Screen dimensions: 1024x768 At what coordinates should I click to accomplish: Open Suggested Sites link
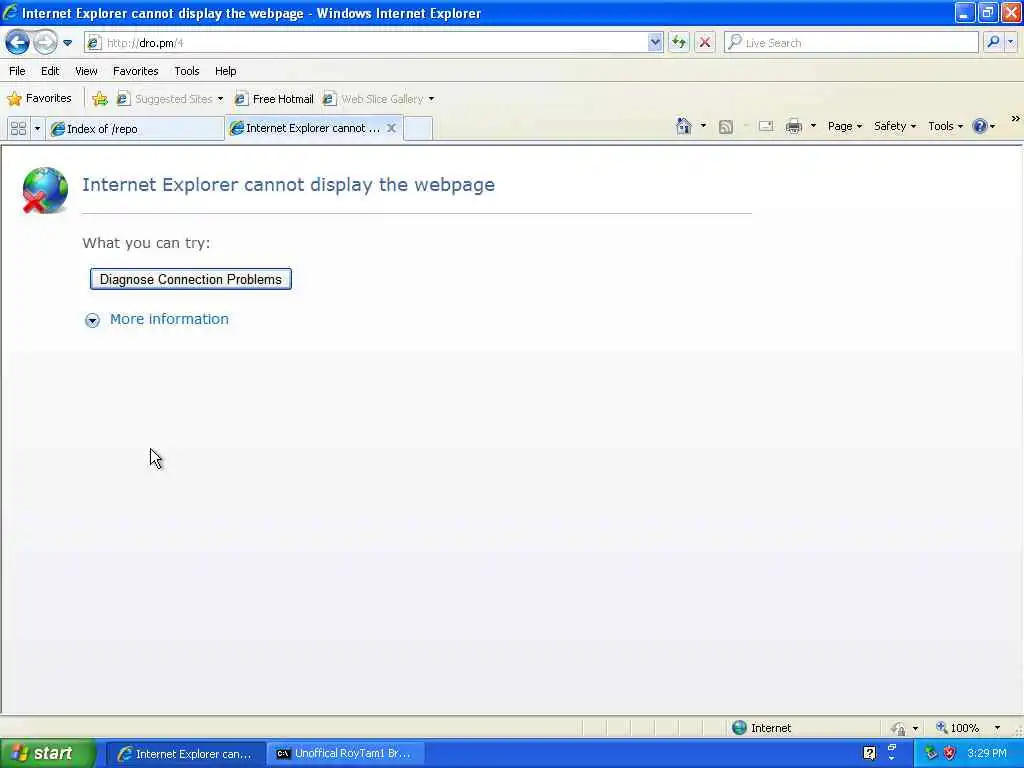pyautogui.click(x=165, y=99)
